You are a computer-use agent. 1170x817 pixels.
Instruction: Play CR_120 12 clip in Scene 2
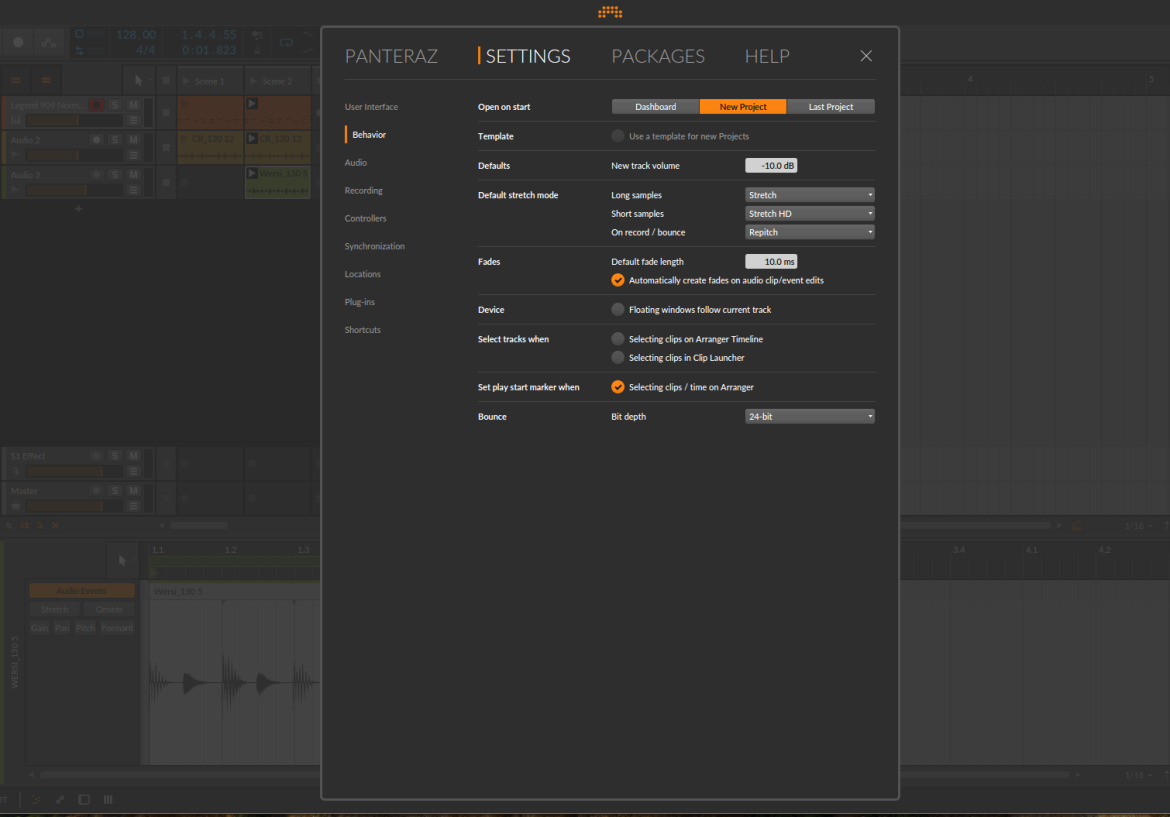(252, 139)
